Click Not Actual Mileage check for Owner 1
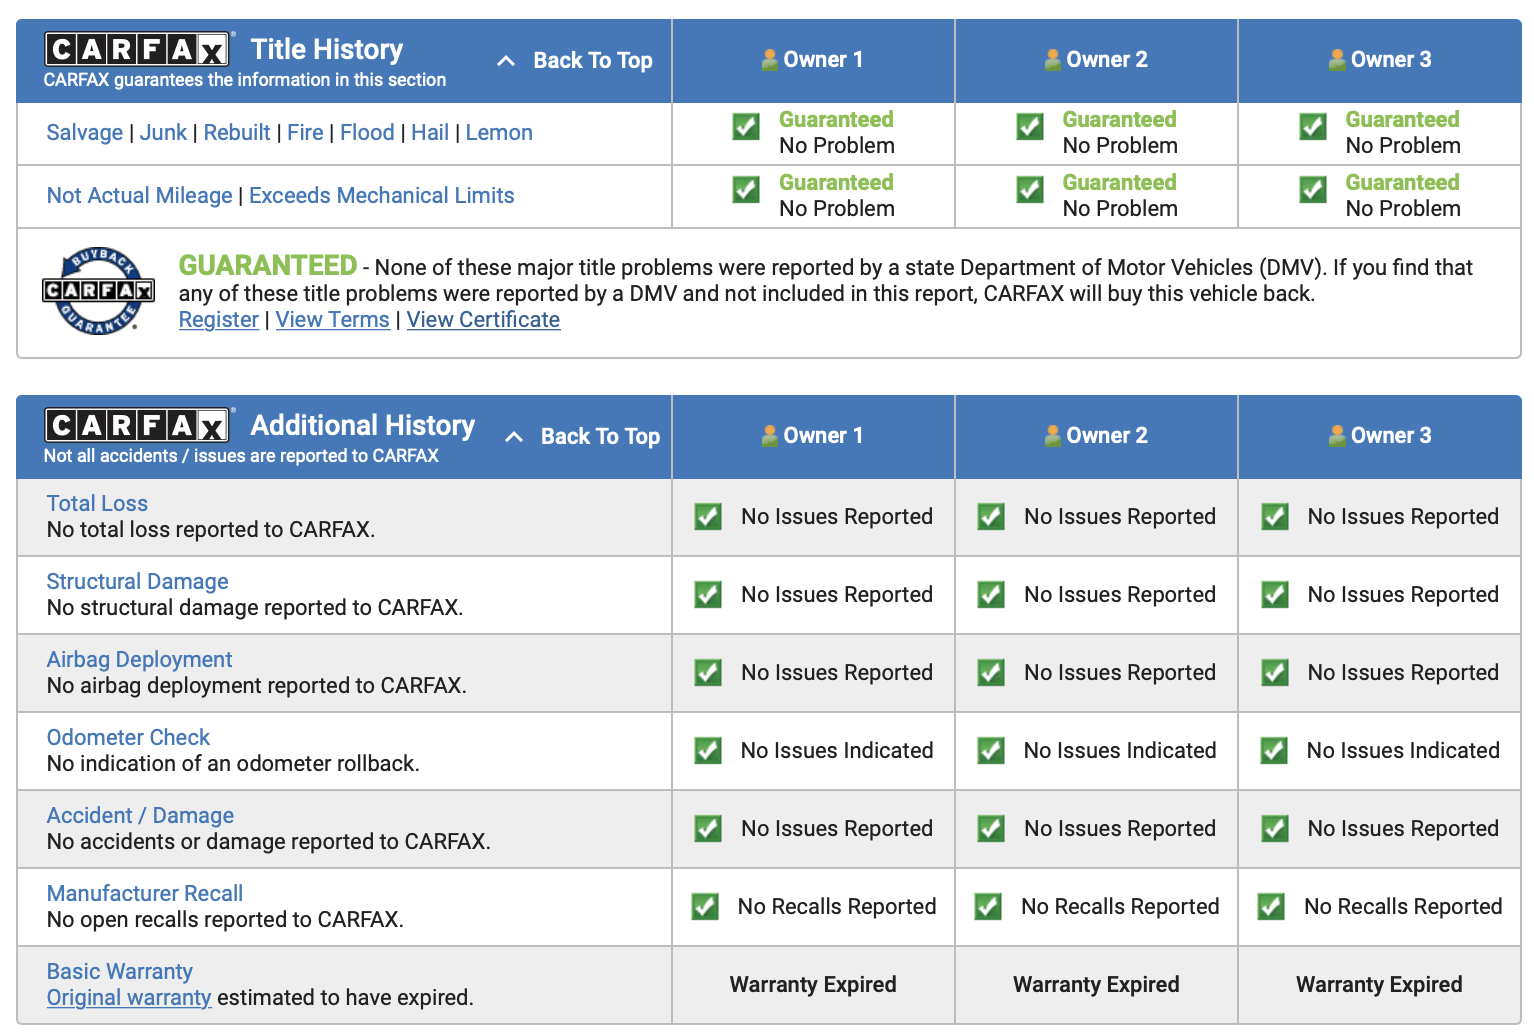 point(746,190)
